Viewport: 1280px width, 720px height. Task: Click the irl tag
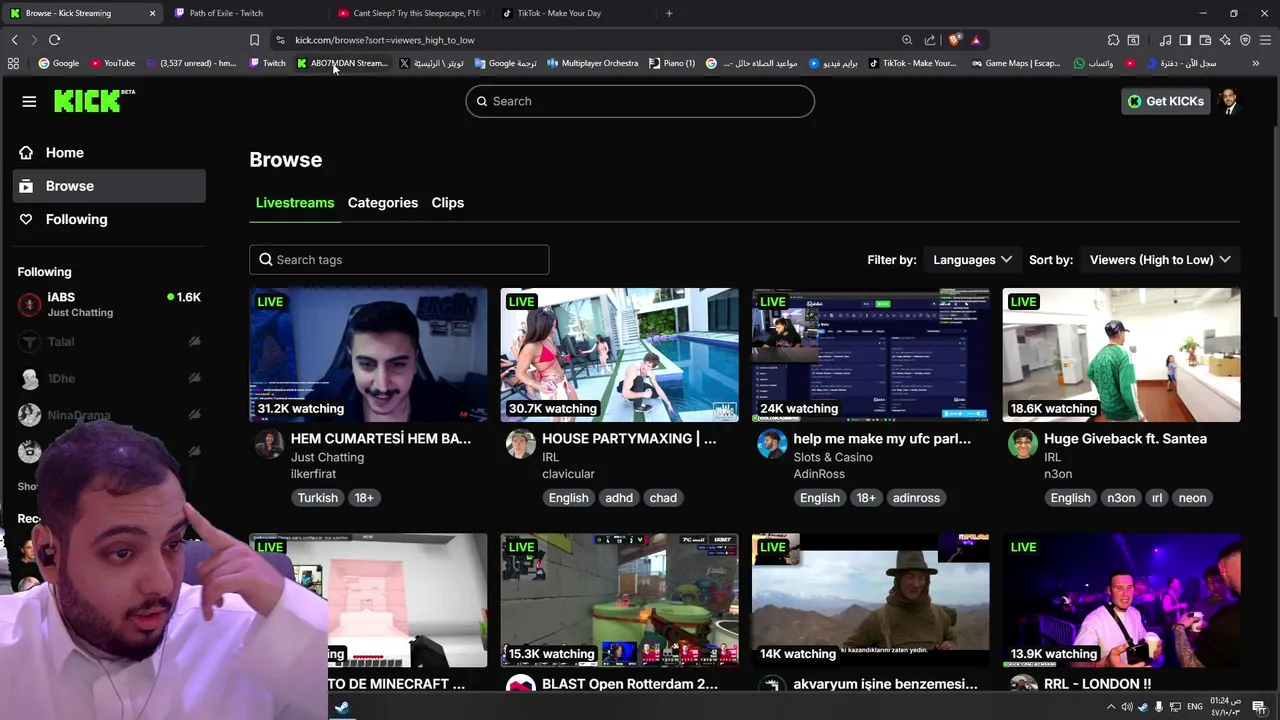[x=1156, y=498]
